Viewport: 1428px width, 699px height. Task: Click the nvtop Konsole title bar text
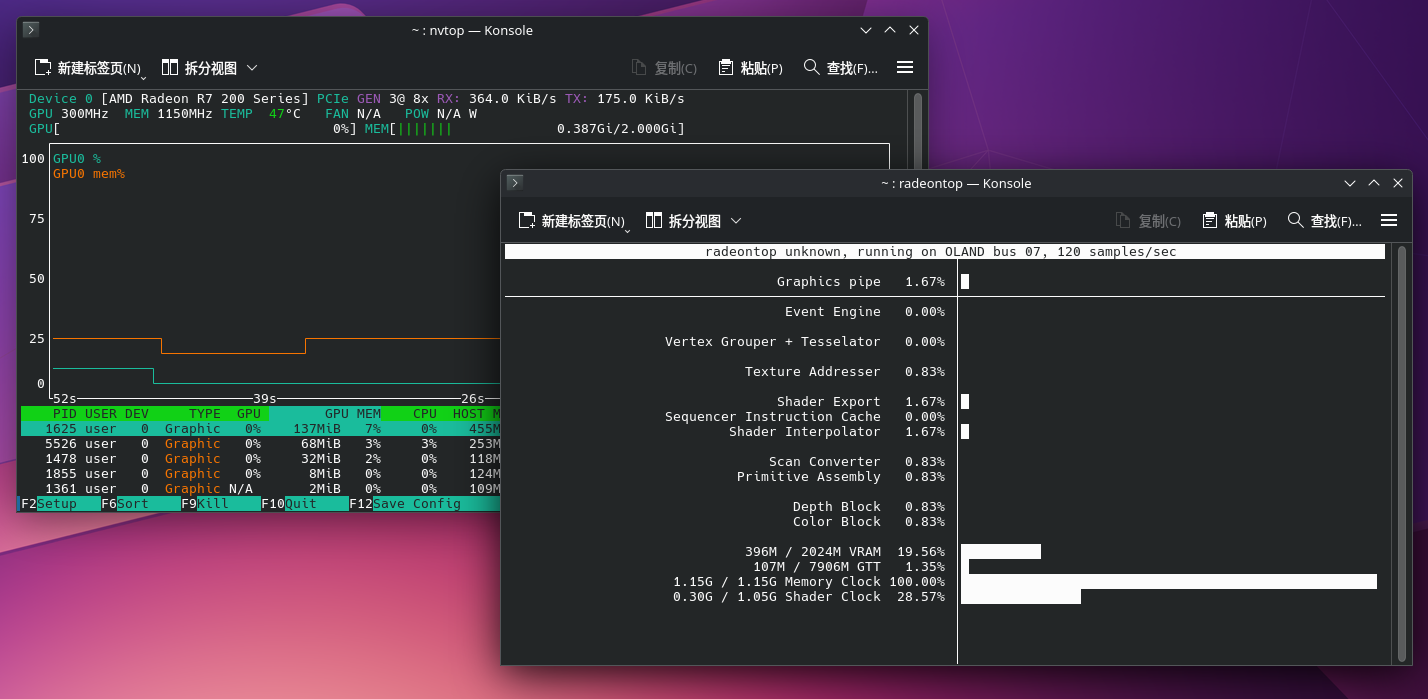[x=472, y=30]
